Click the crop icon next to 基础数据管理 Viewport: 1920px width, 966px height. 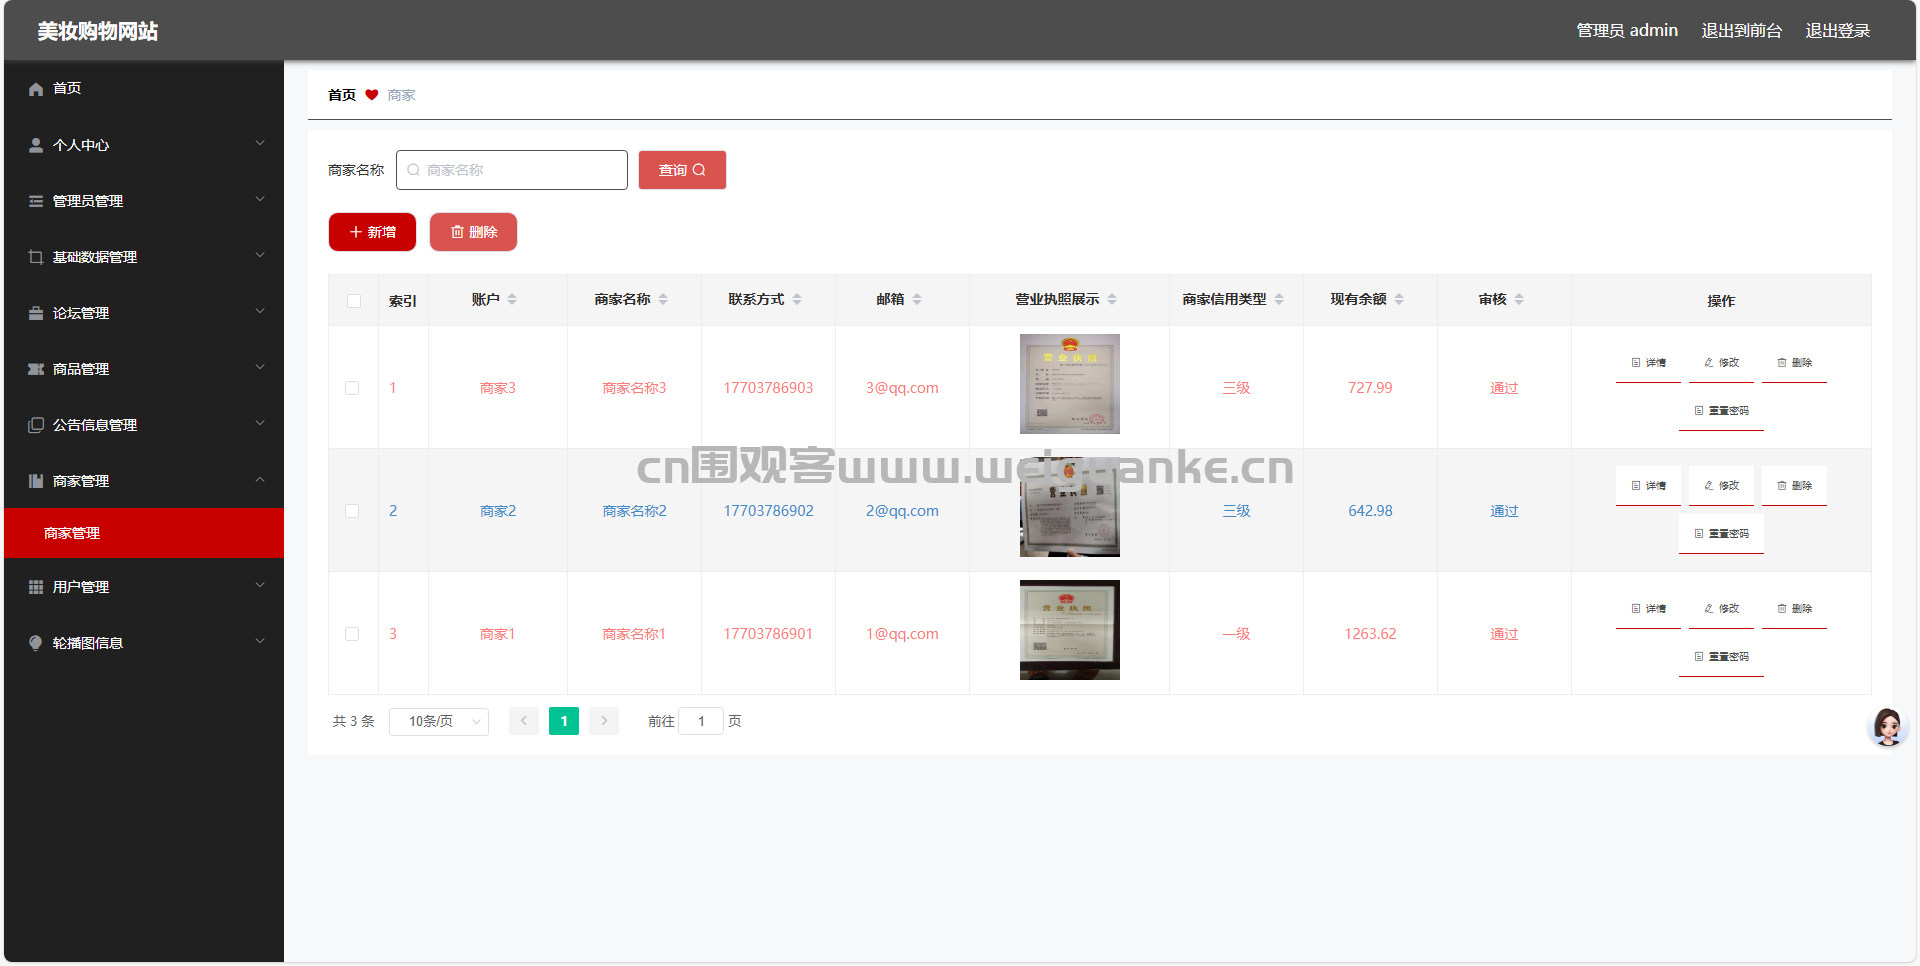[x=36, y=257]
